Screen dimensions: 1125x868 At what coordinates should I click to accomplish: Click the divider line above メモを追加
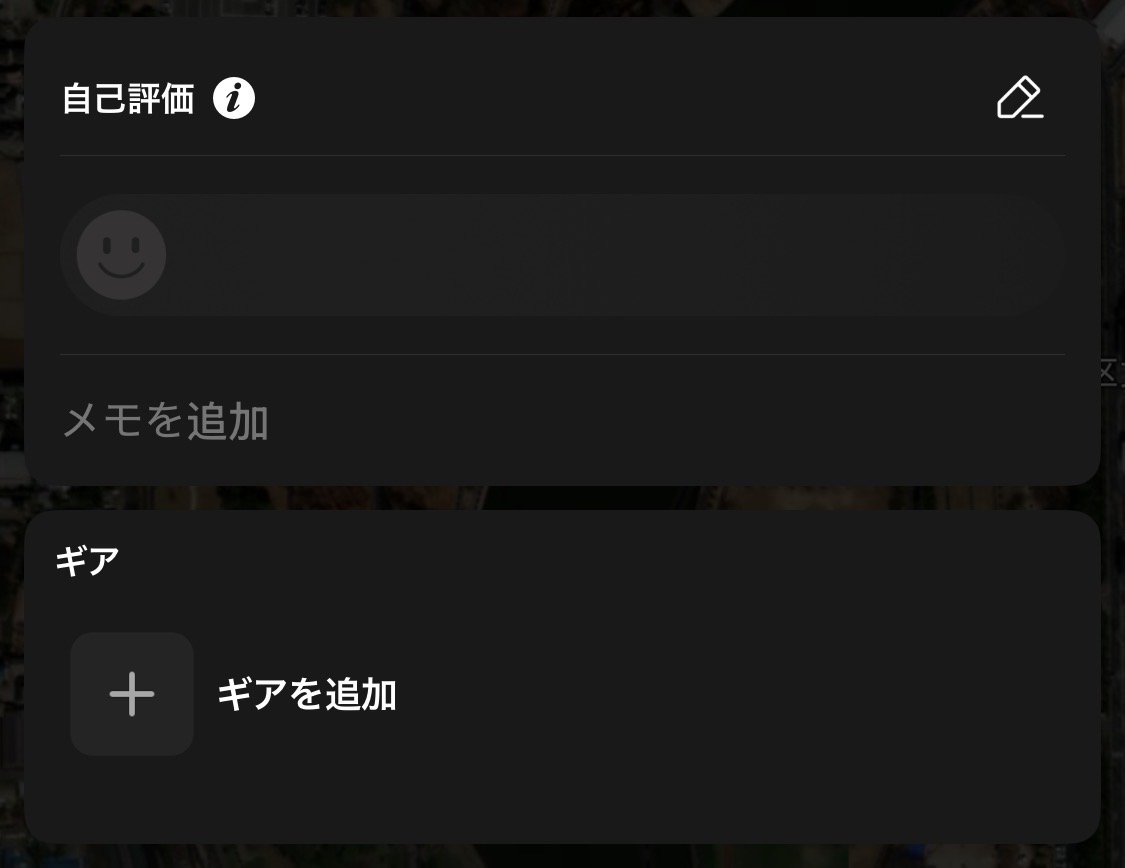coord(562,354)
